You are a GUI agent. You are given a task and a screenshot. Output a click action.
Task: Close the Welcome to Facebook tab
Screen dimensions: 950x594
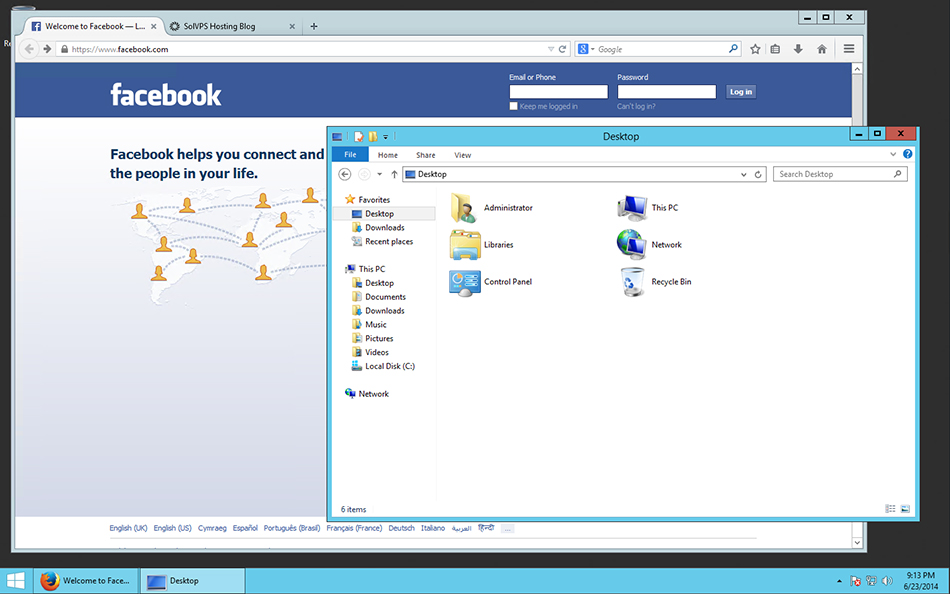click(153, 26)
